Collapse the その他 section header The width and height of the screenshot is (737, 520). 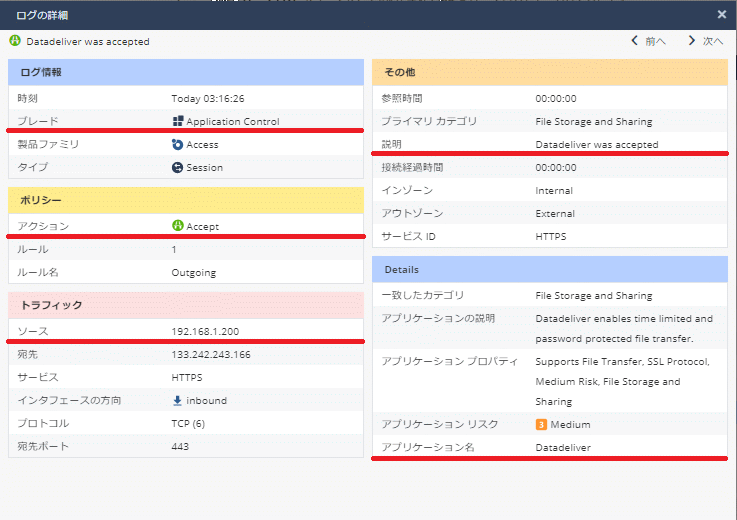tap(549, 72)
